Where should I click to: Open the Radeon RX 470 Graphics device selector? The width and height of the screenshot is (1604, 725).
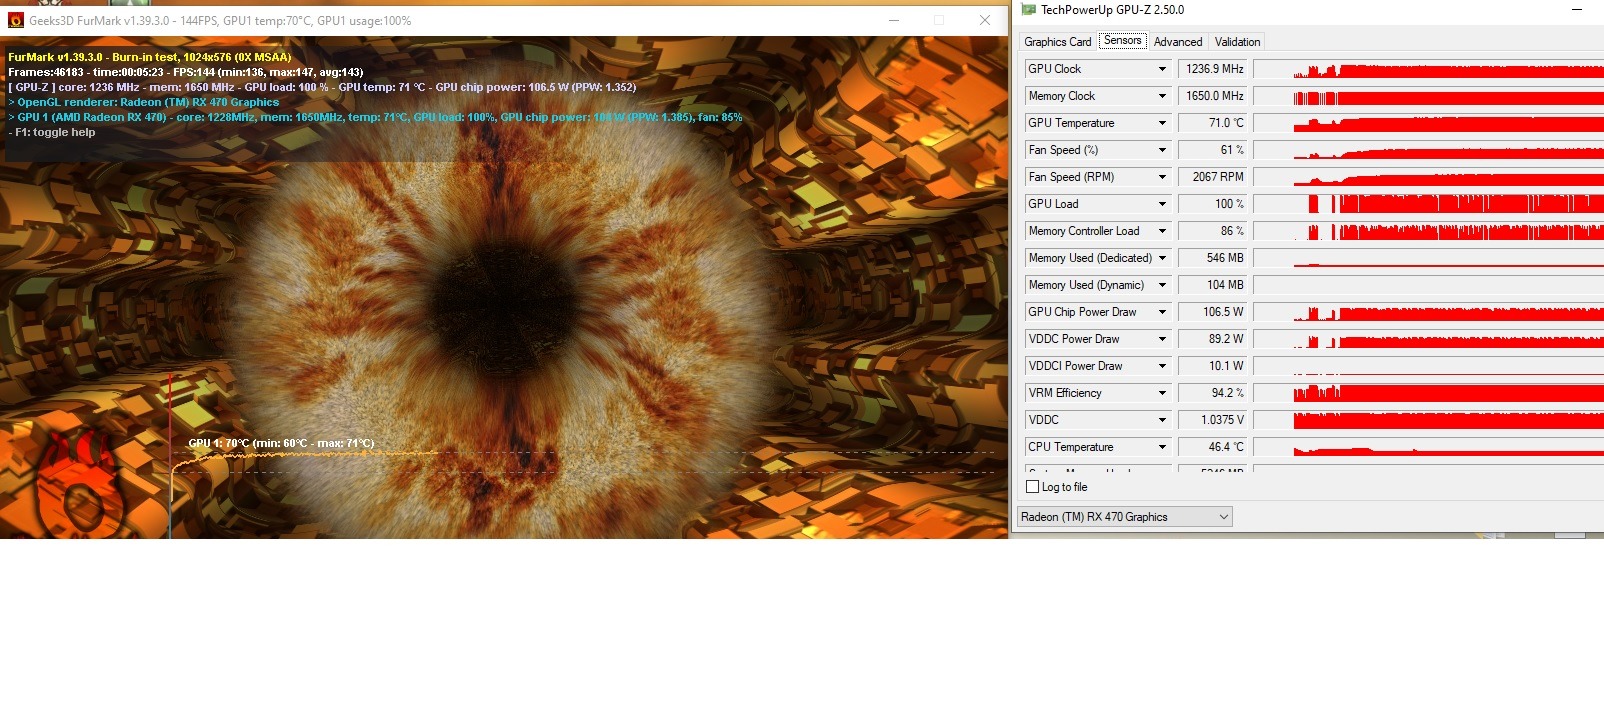point(1125,517)
